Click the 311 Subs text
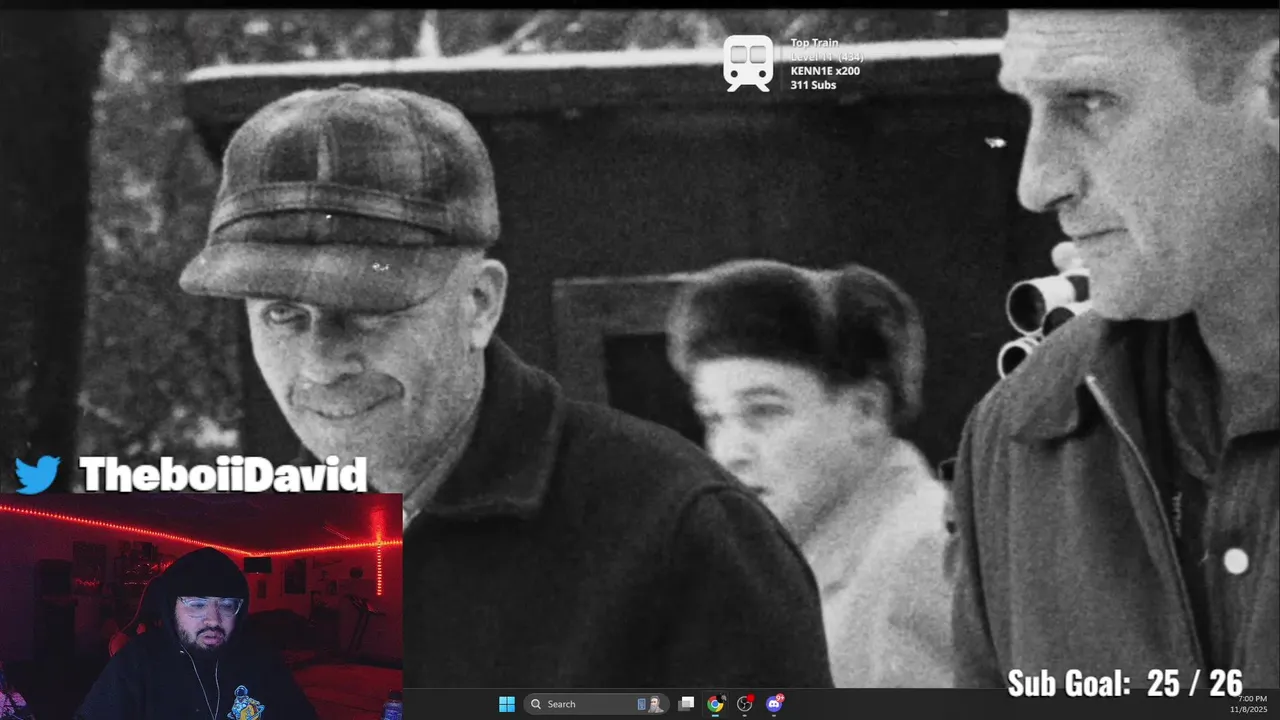 (x=813, y=85)
